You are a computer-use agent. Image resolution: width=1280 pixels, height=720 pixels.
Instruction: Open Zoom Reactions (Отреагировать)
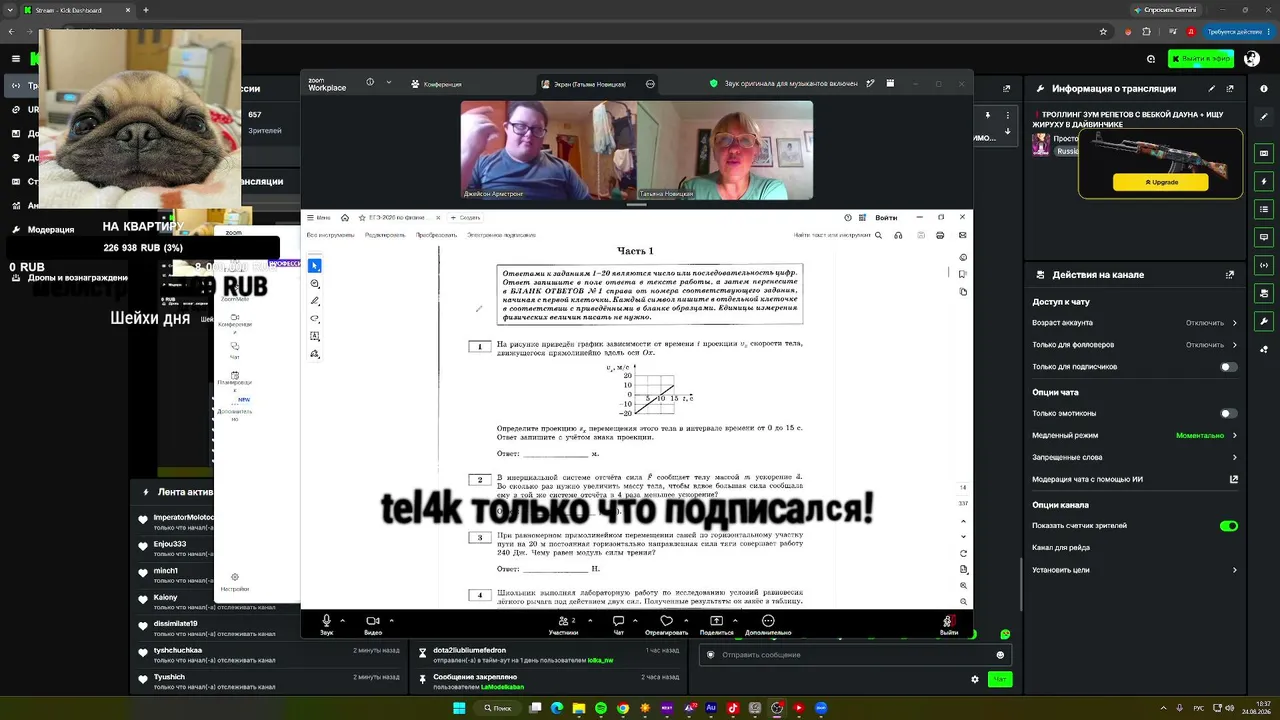(x=666, y=625)
